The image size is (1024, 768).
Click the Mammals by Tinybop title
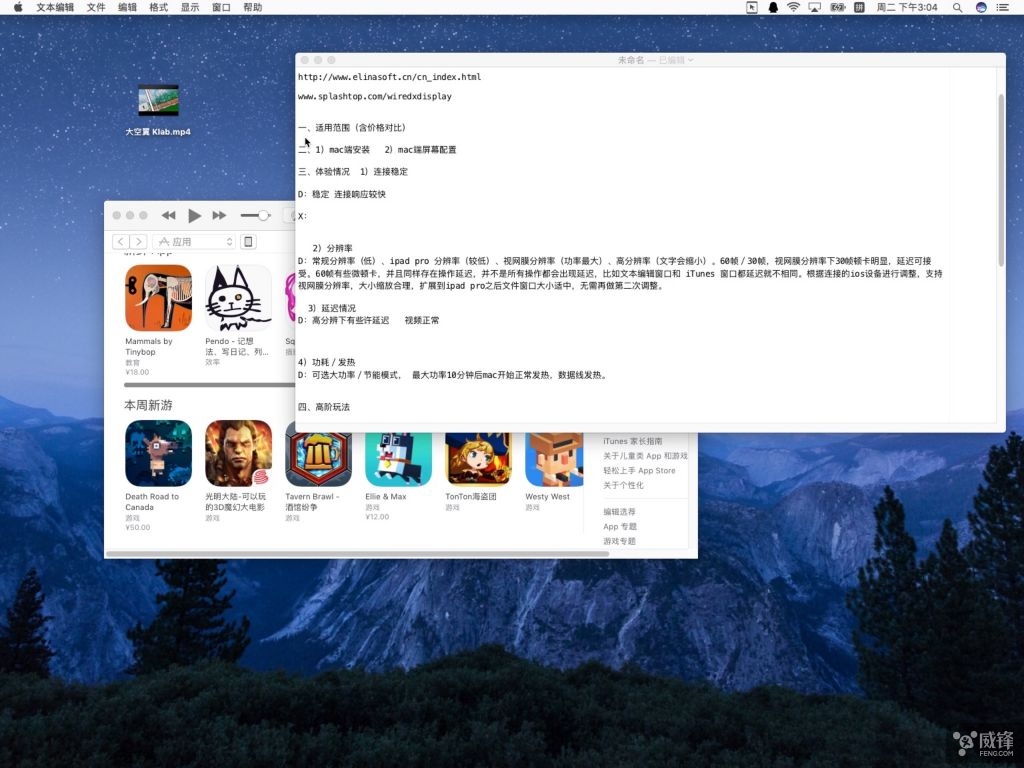[149, 346]
